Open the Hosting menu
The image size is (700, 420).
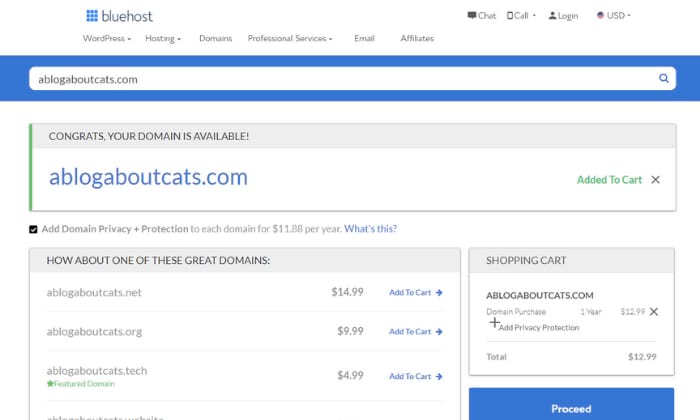[163, 38]
